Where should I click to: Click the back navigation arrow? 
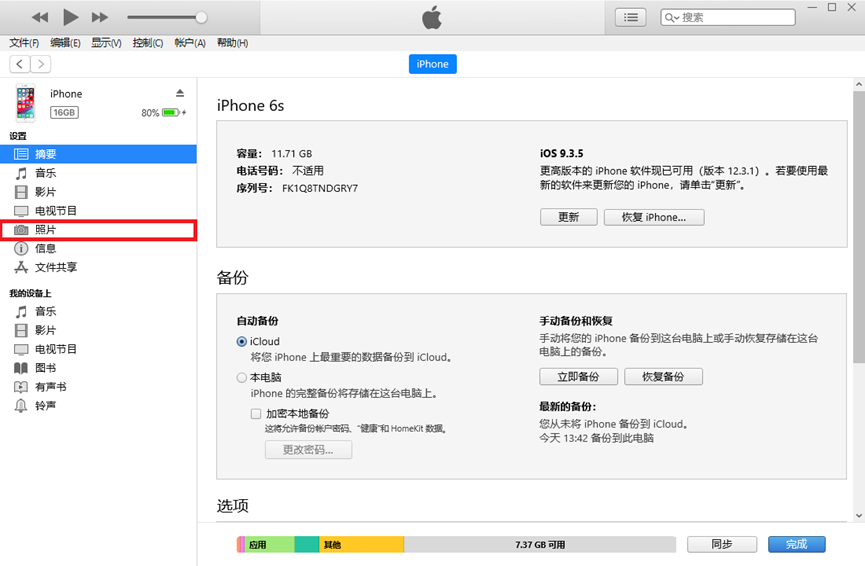[x=19, y=64]
